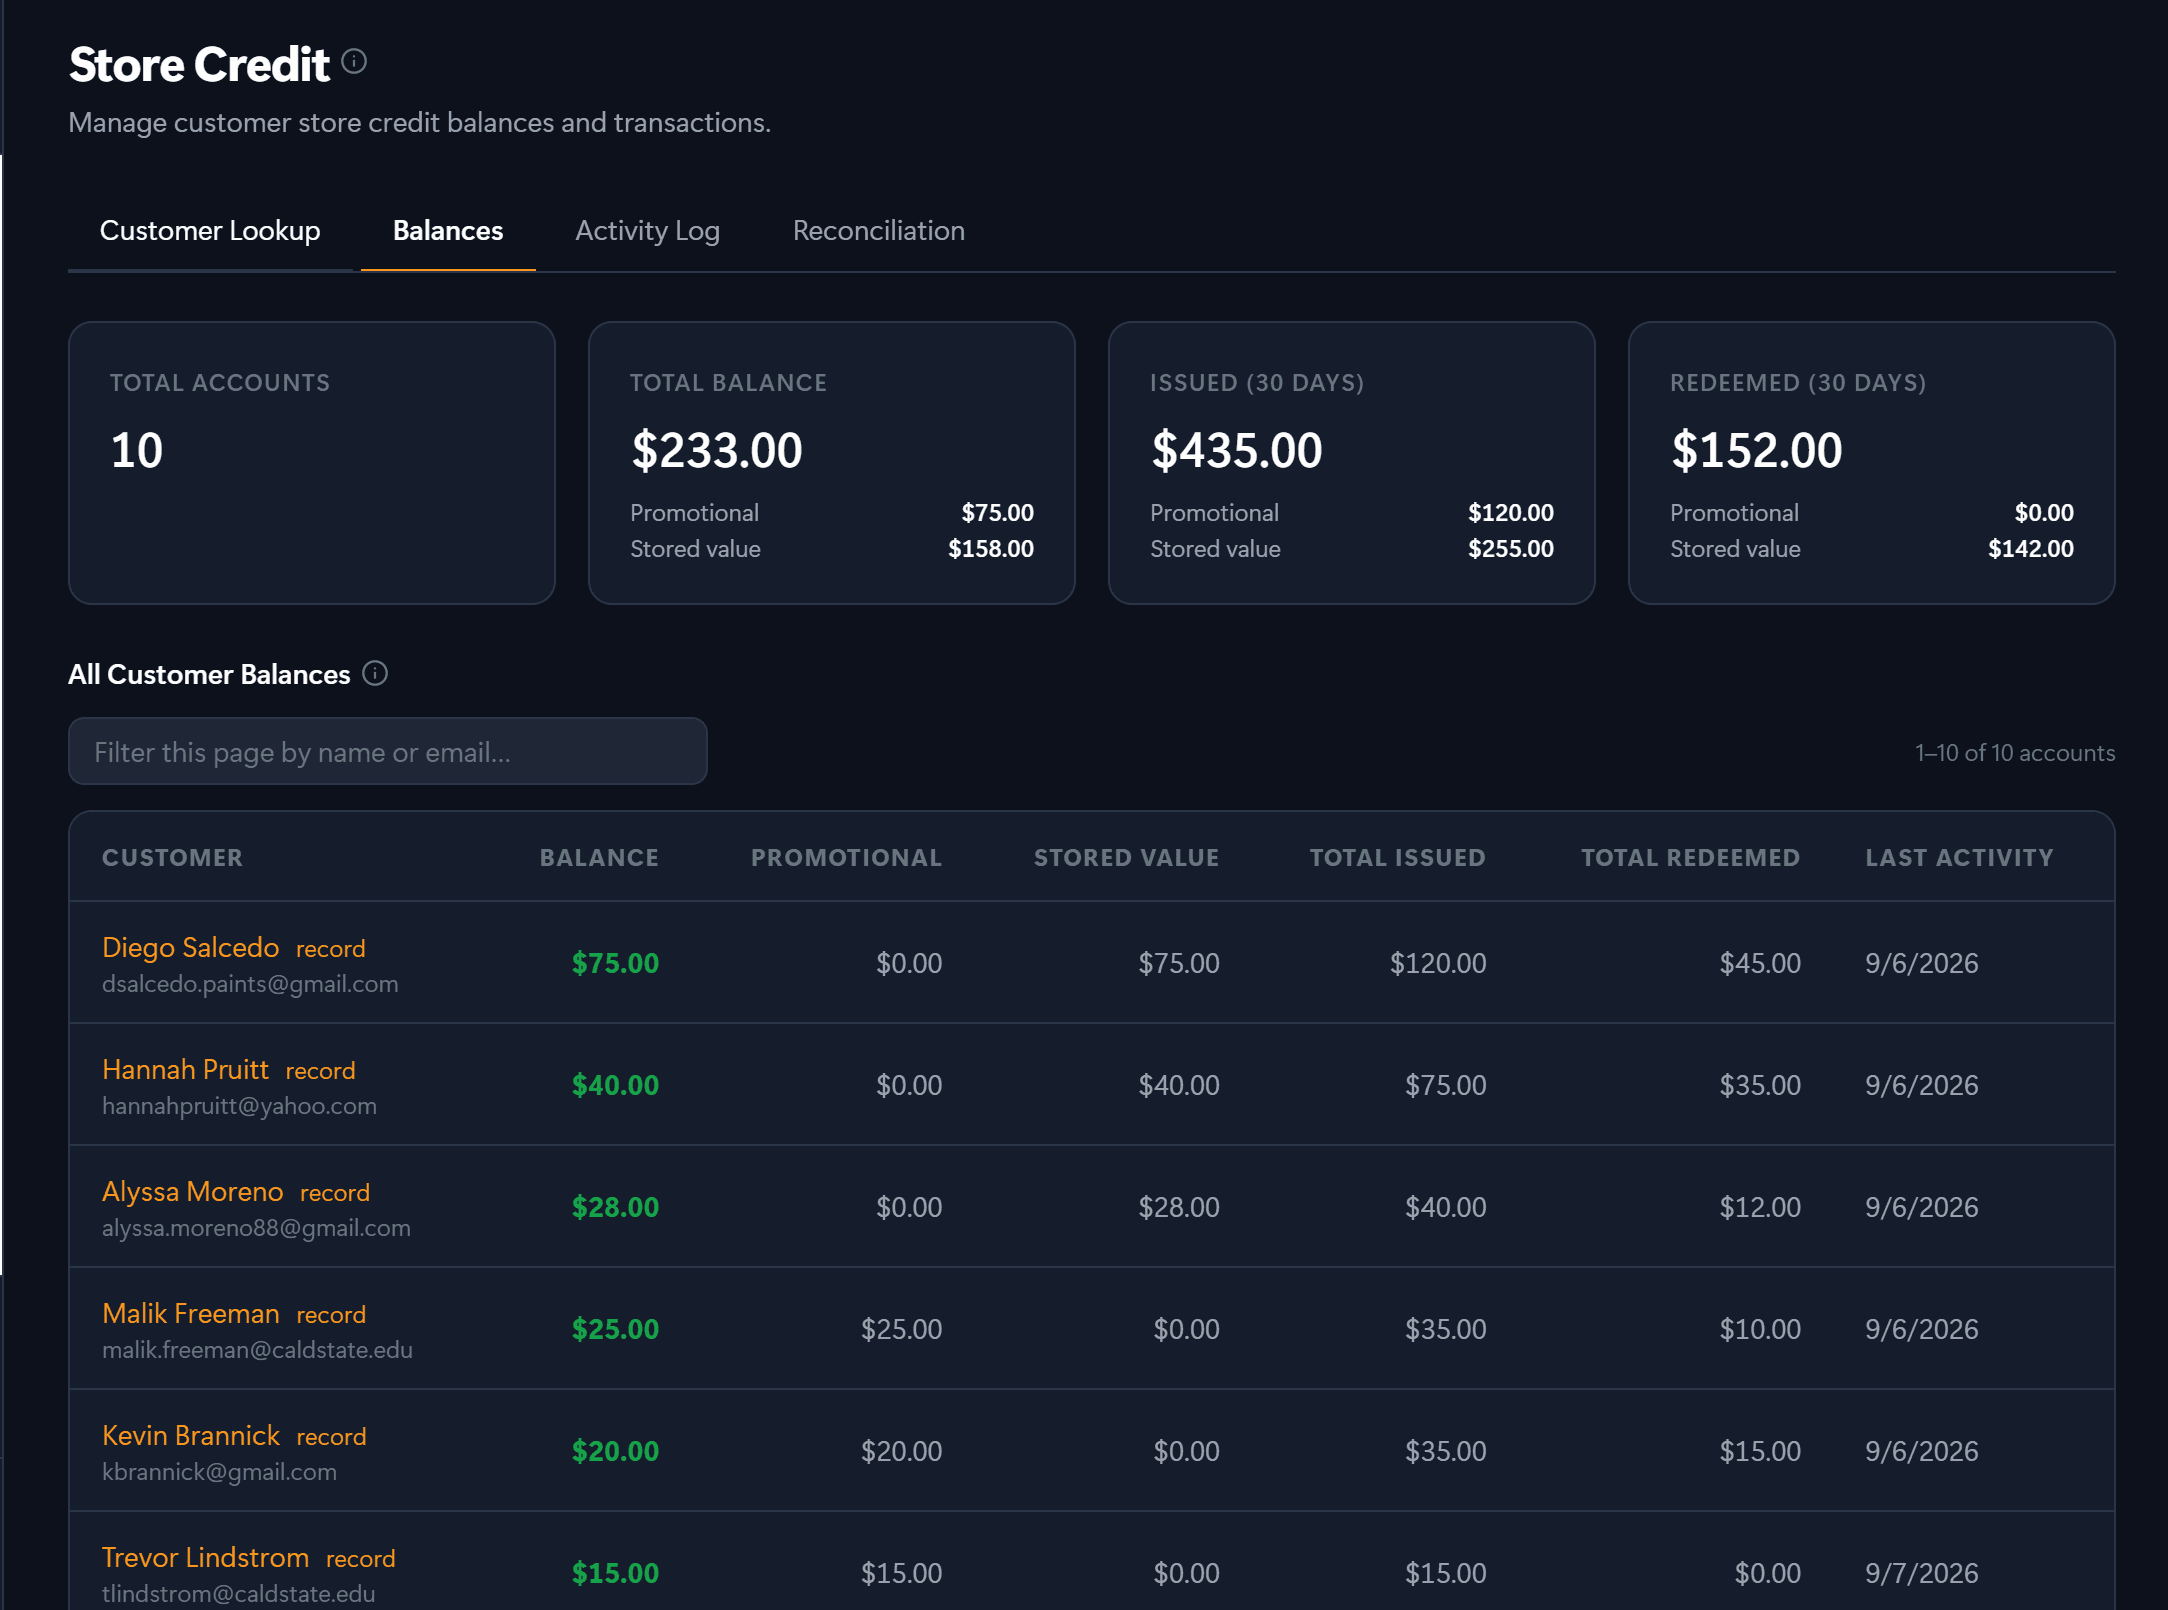The height and width of the screenshot is (1610, 2168).
Task: Click the Last Activity column header
Action: coord(1959,857)
